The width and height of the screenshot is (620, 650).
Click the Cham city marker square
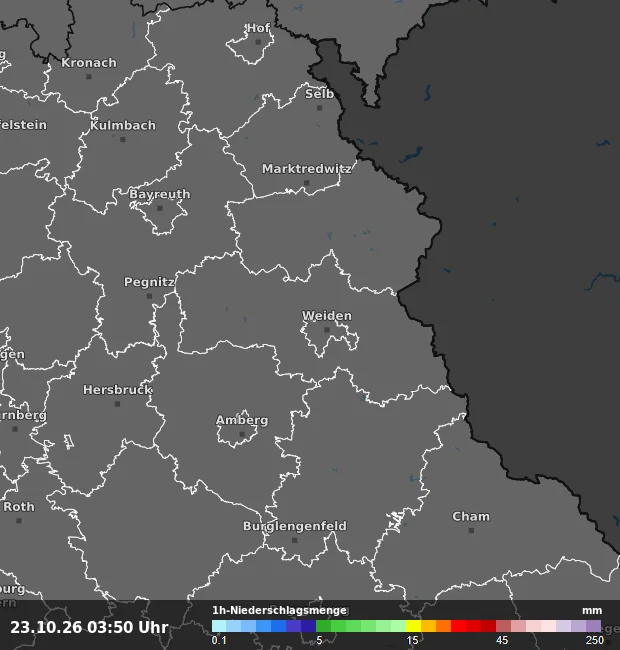(471, 531)
